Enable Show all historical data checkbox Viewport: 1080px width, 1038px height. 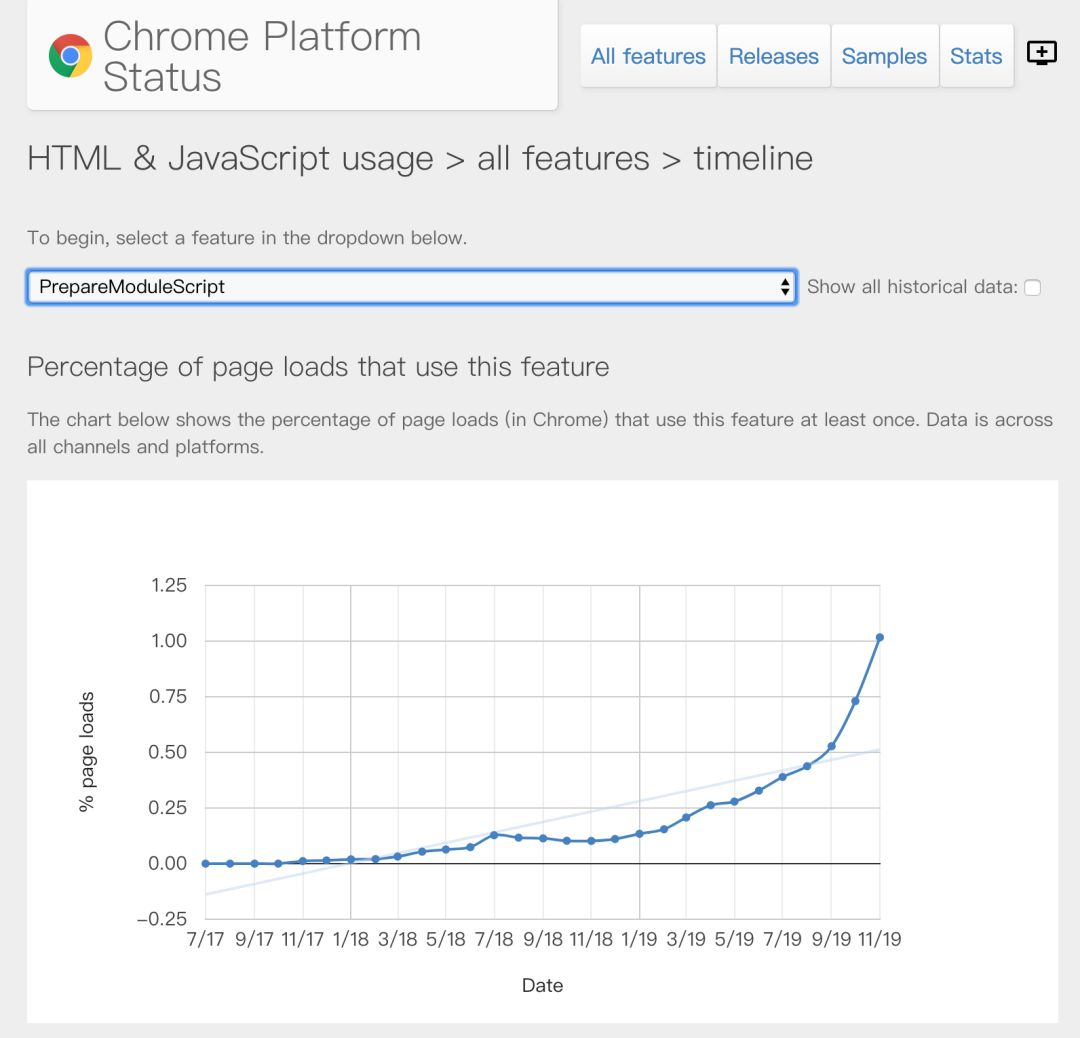(x=1033, y=287)
